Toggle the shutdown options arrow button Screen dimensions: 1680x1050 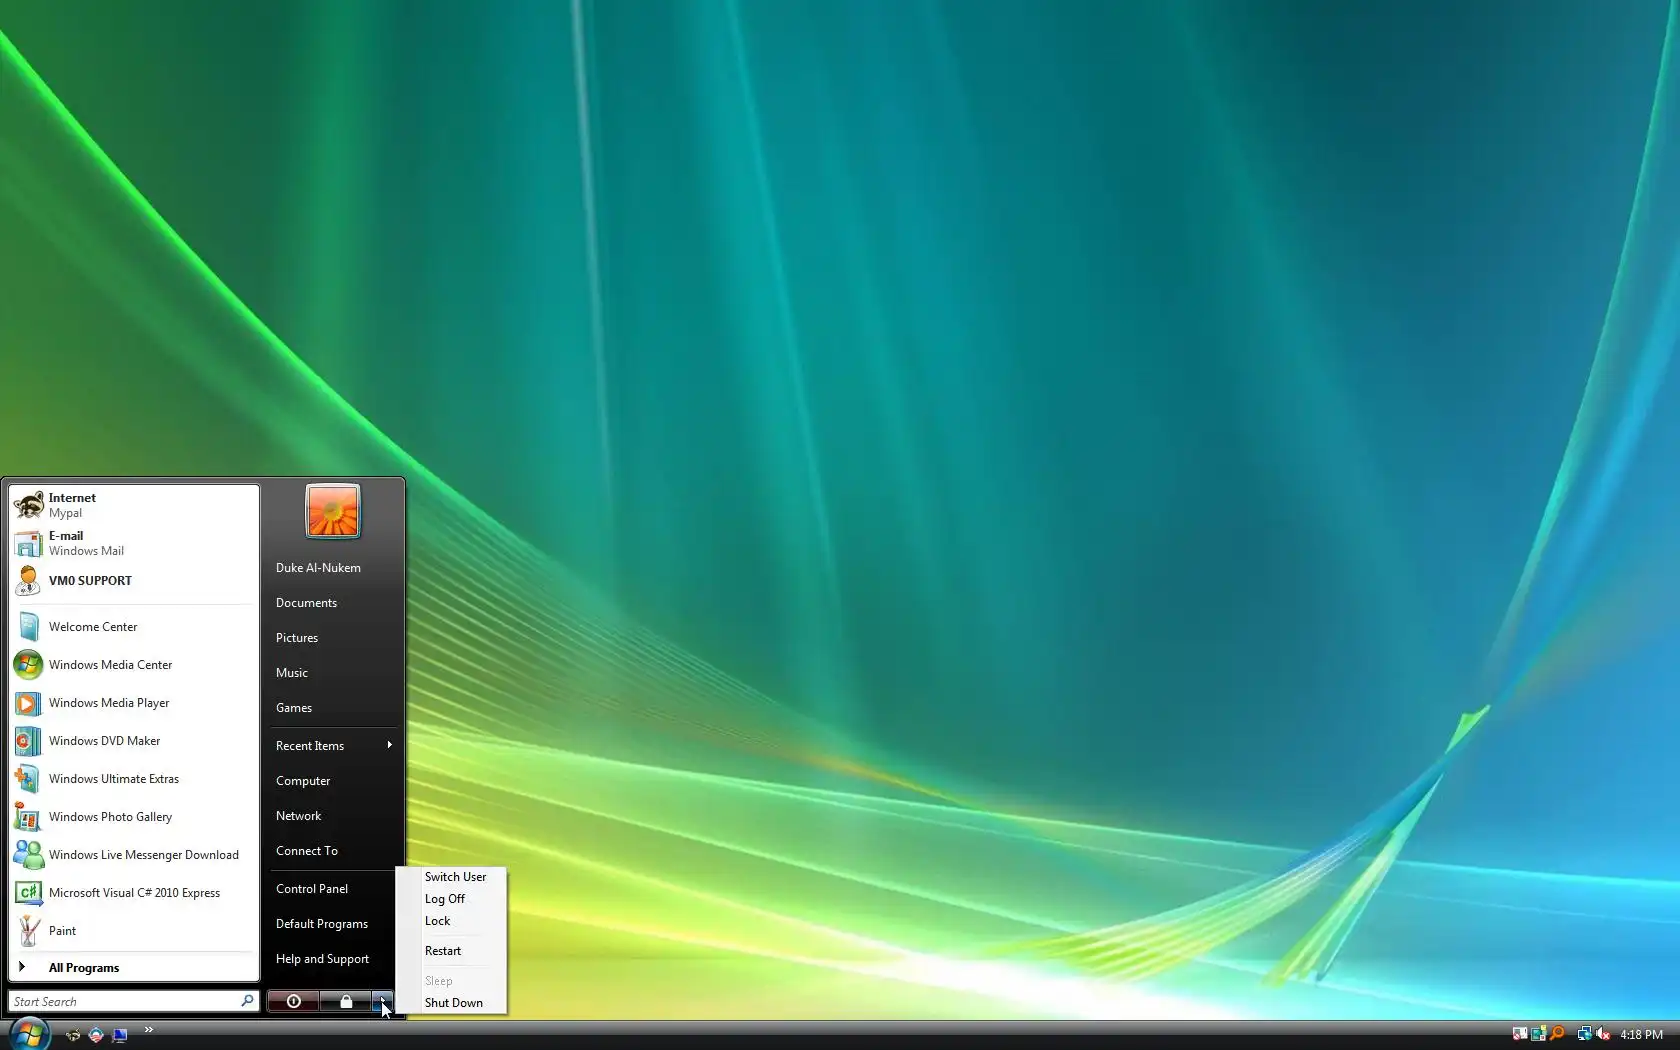382,1001
